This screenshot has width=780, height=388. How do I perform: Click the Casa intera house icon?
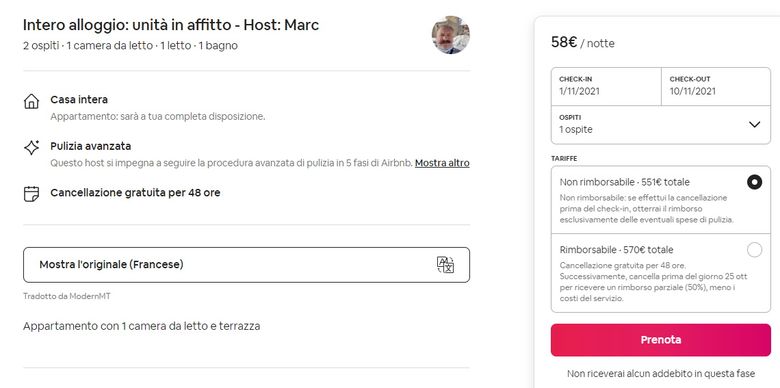(31, 101)
